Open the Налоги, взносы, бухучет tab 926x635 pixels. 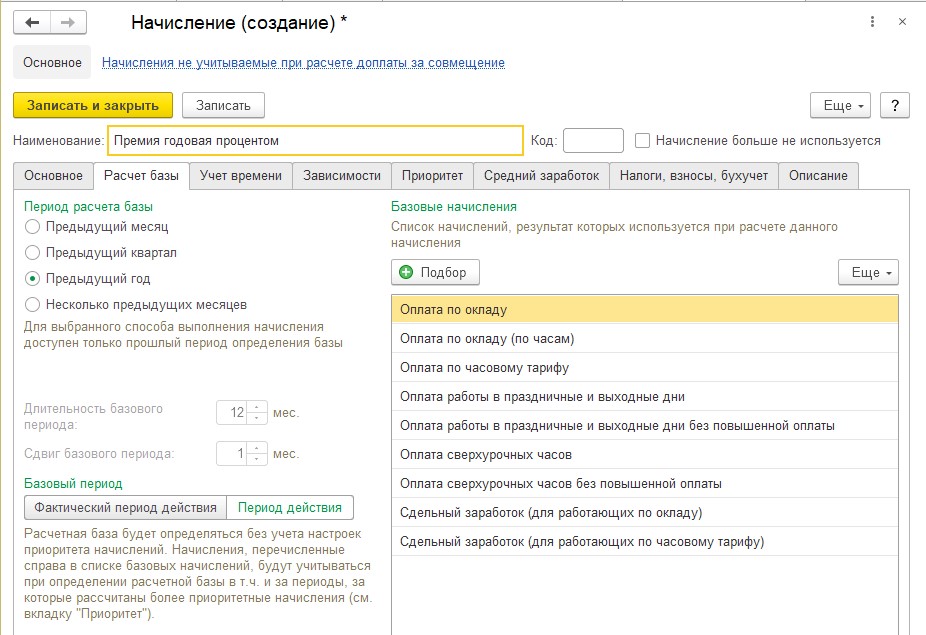[694, 176]
